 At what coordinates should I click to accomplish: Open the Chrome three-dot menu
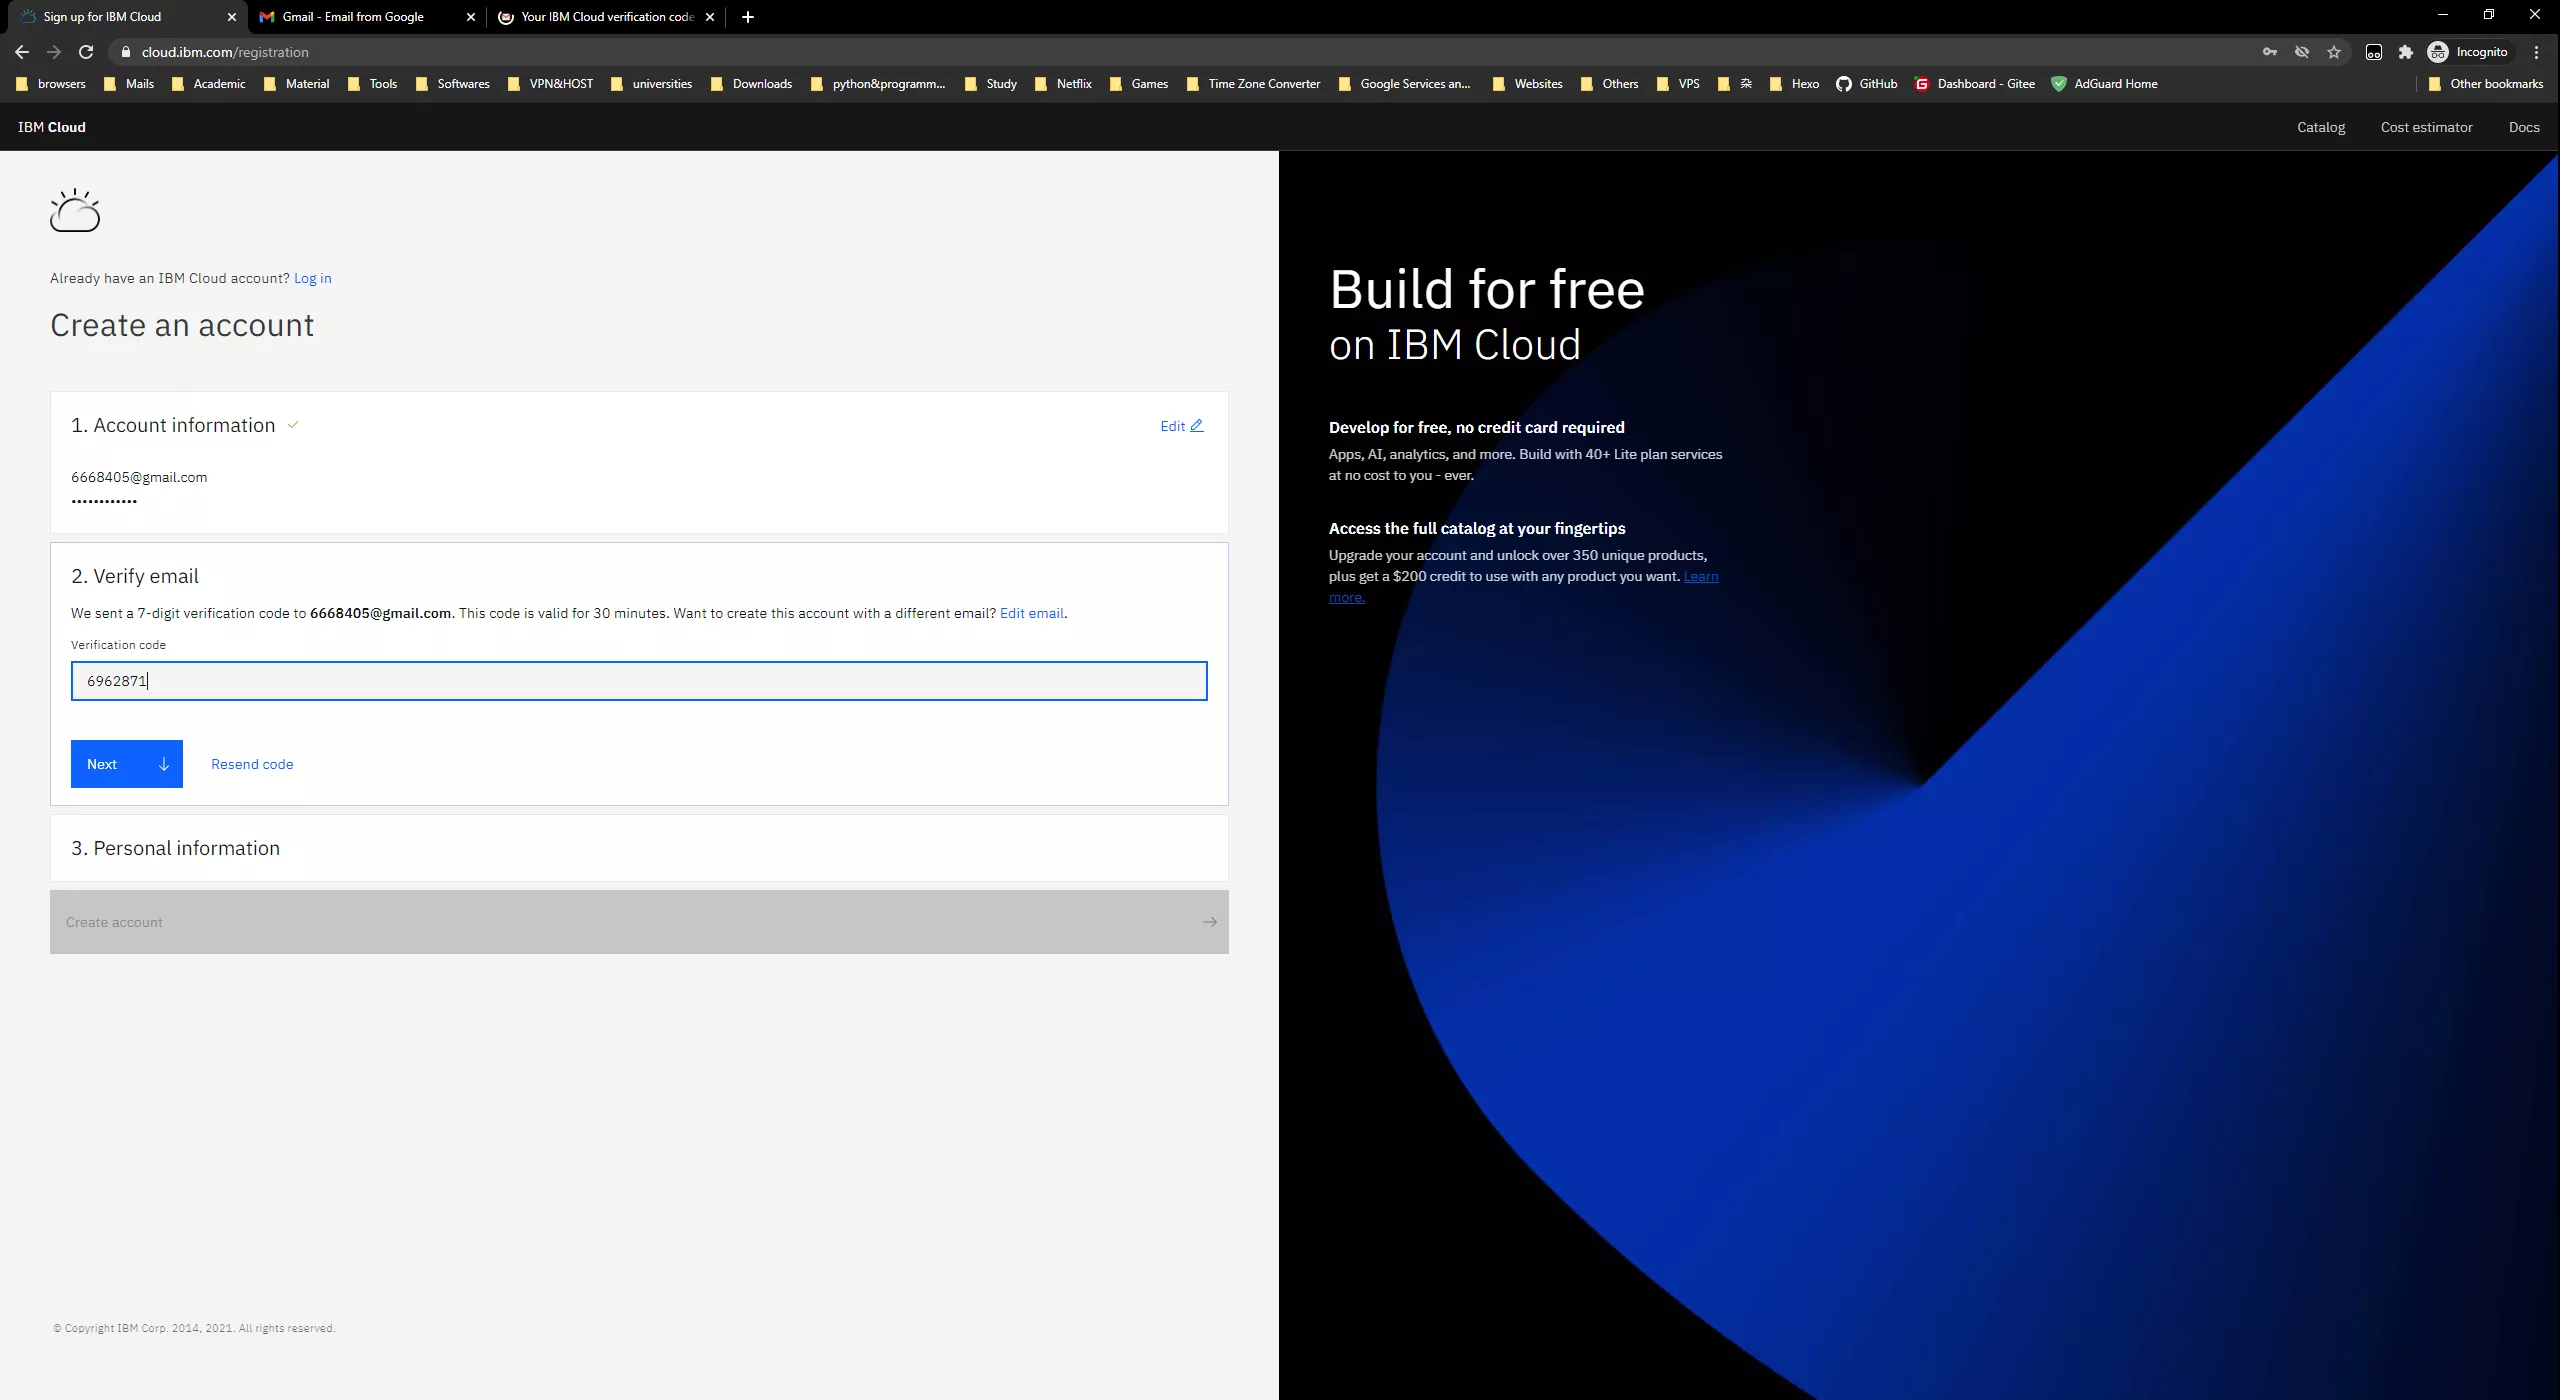pyautogui.click(x=2536, y=52)
